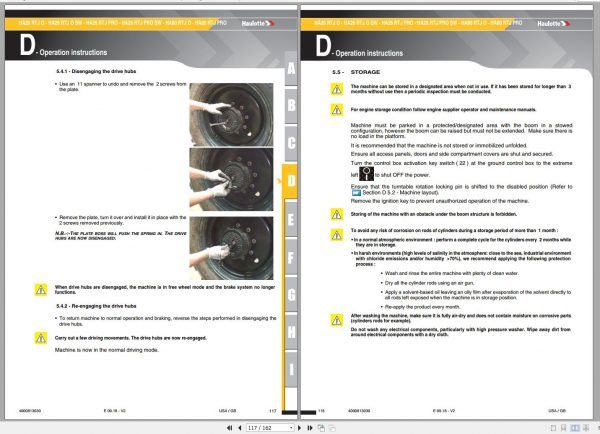Click warning icon beside cylinder rod corrosion note
The height and width of the screenshot is (434, 600).
point(337,235)
